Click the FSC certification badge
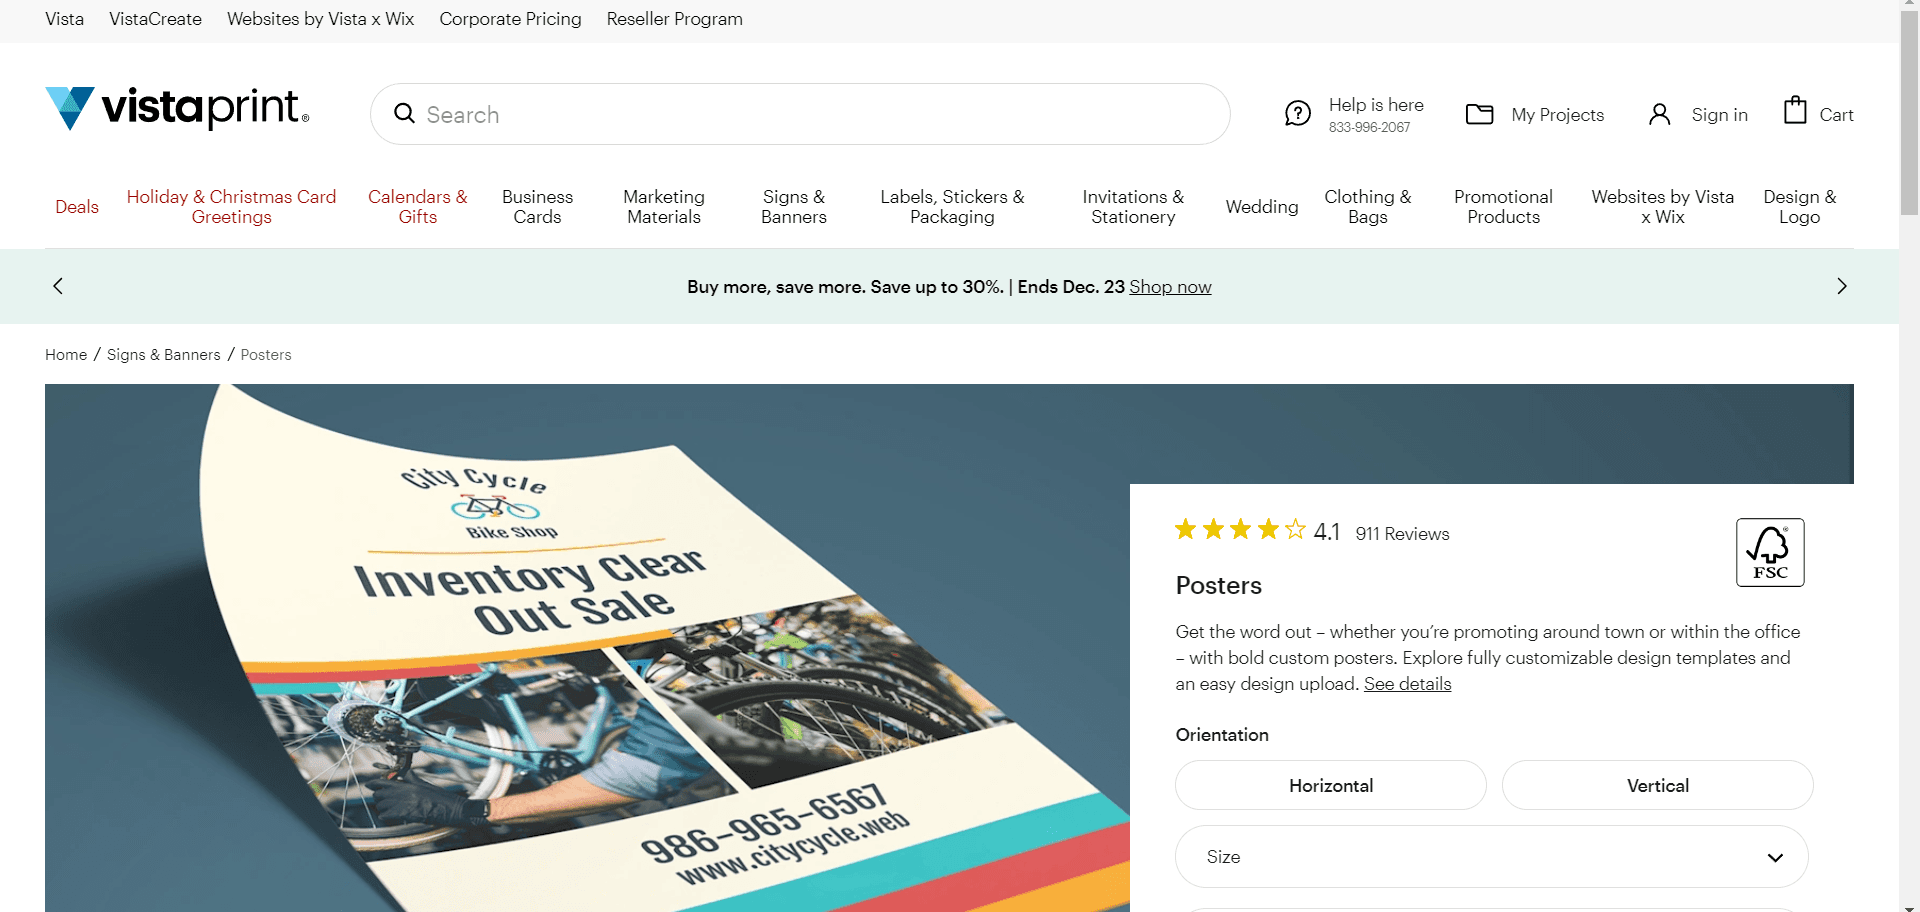This screenshot has height=912, width=1920. pyautogui.click(x=1770, y=552)
